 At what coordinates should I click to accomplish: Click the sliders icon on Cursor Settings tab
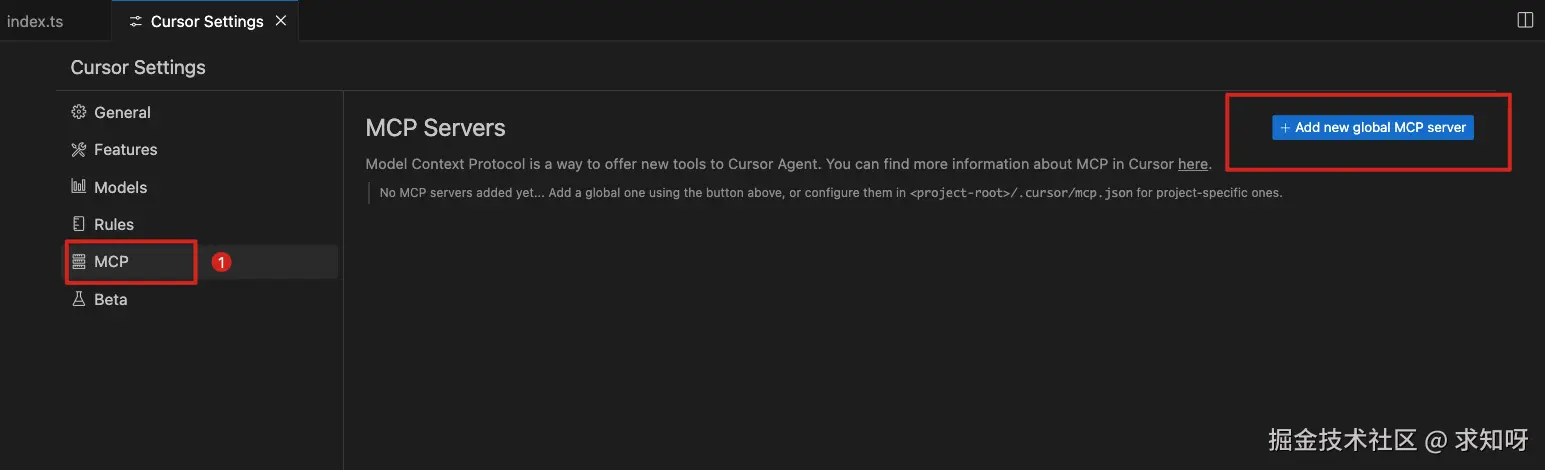pyautogui.click(x=136, y=21)
